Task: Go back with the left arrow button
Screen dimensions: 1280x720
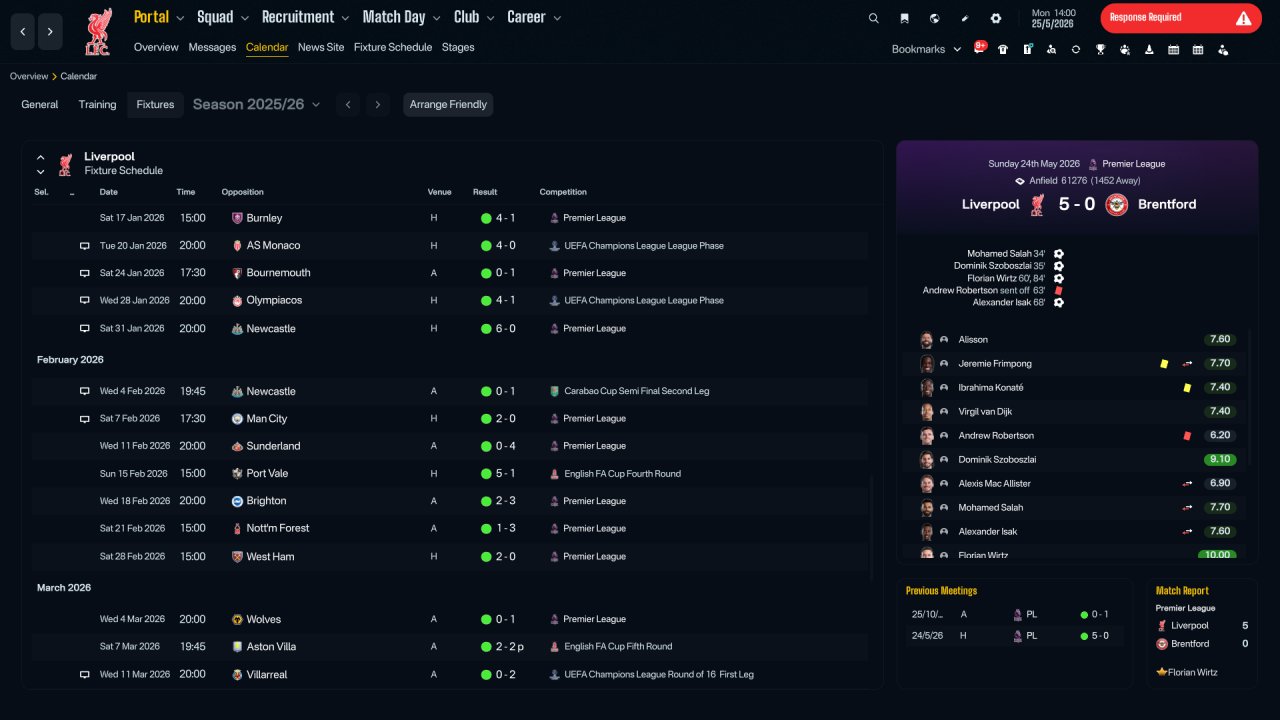Action: click(23, 32)
